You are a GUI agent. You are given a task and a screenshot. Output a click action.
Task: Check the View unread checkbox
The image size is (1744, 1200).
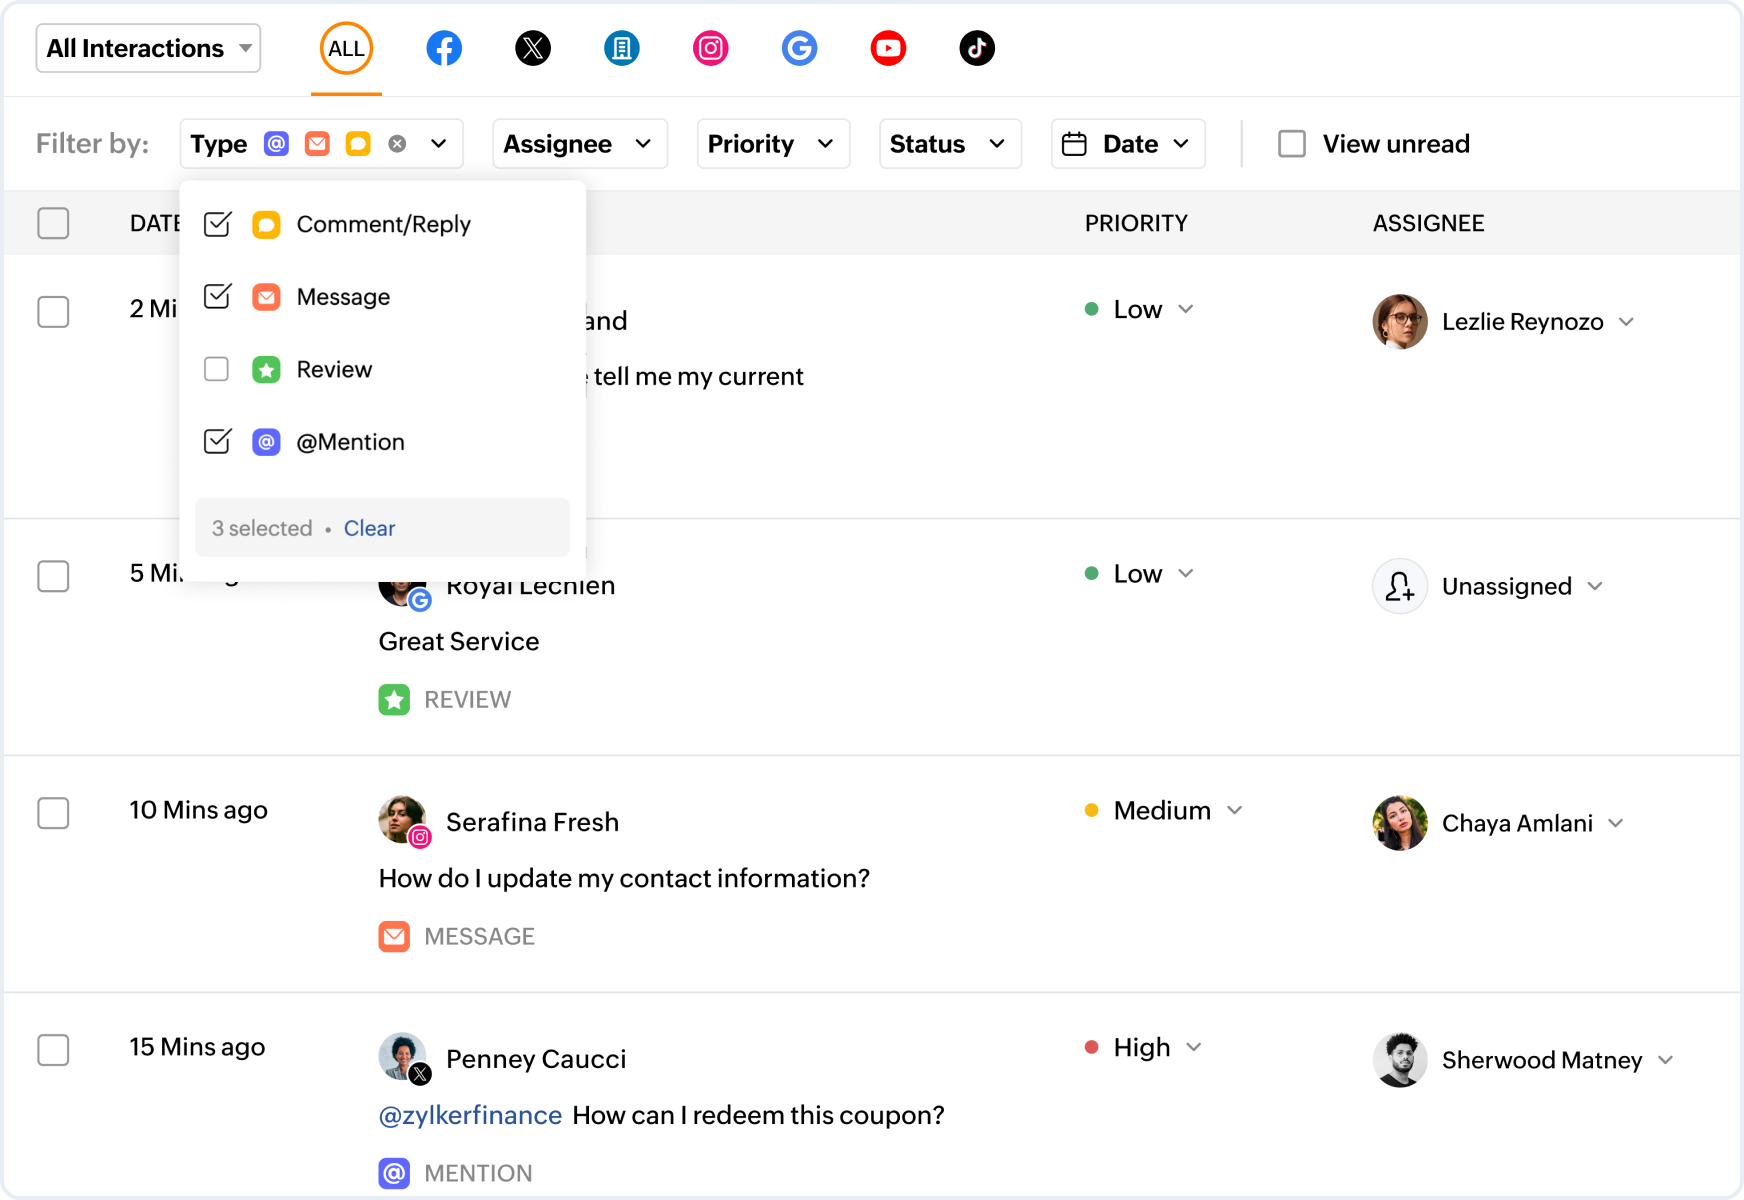[1292, 143]
